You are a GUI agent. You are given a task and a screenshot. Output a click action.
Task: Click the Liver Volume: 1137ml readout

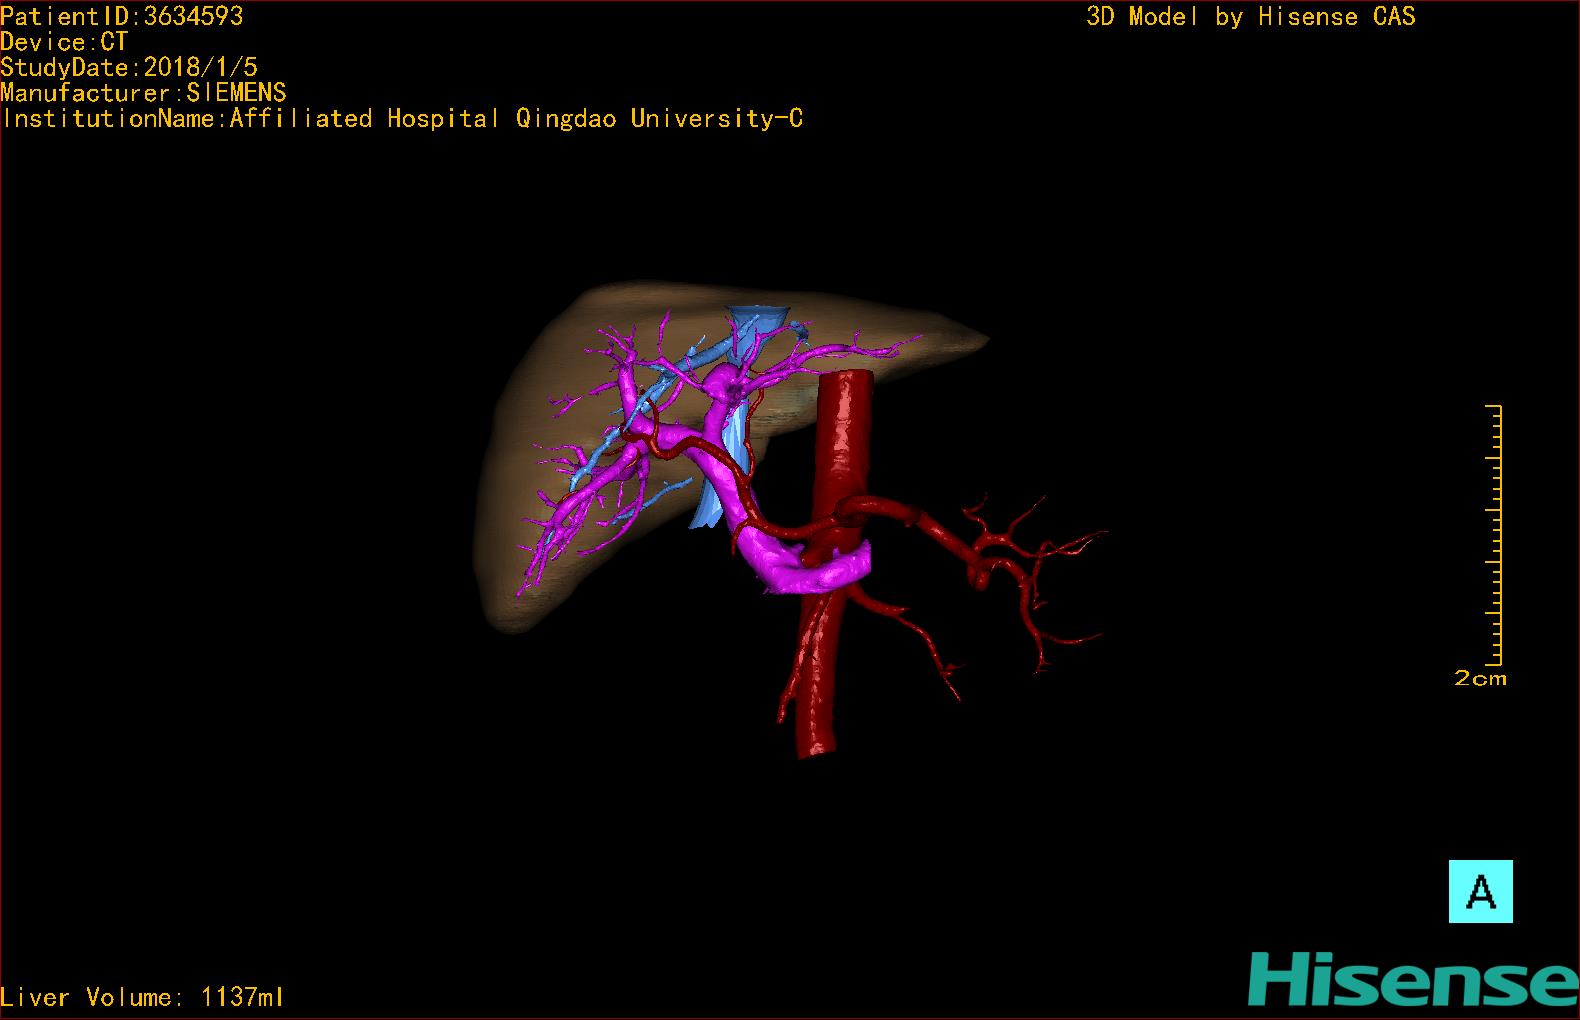142,997
